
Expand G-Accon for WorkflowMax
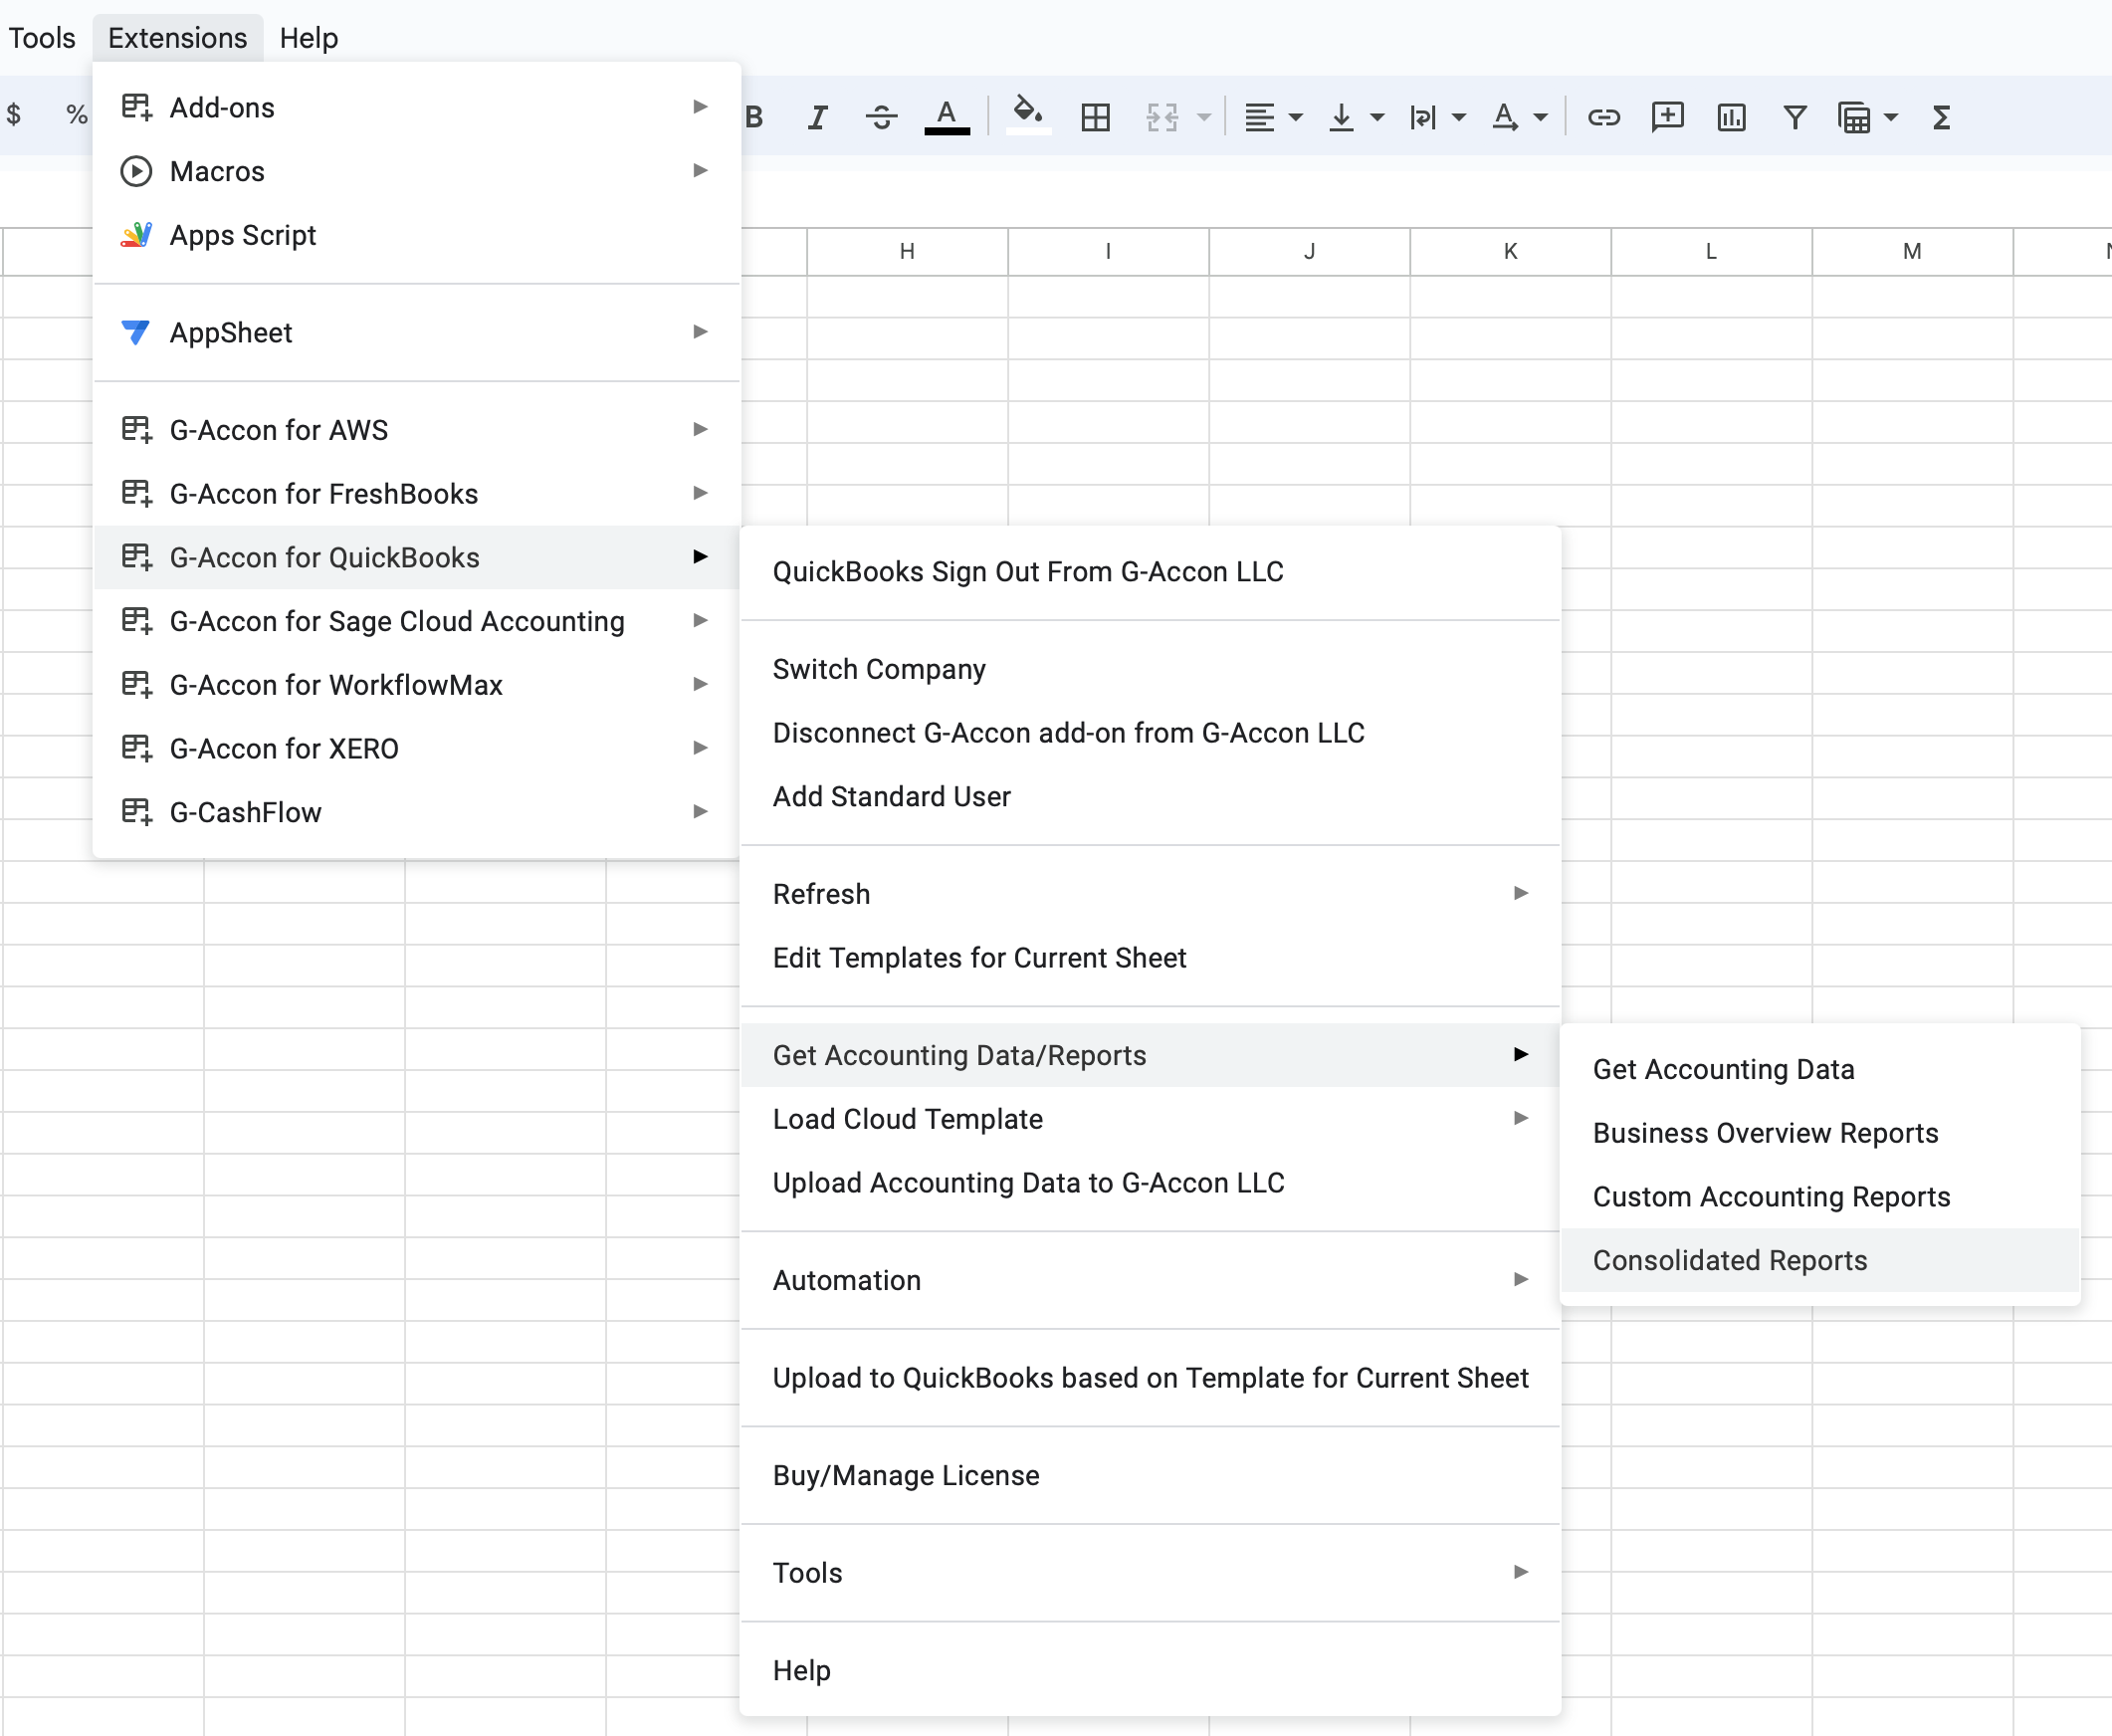[x=416, y=685]
